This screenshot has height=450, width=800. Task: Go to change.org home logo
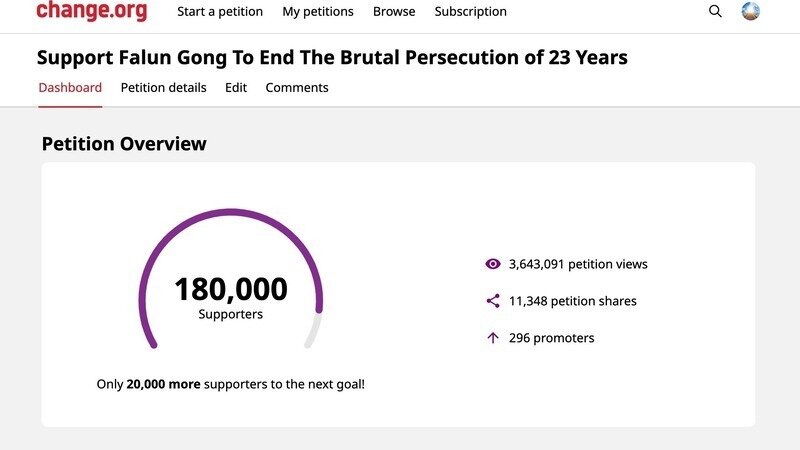point(91,12)
